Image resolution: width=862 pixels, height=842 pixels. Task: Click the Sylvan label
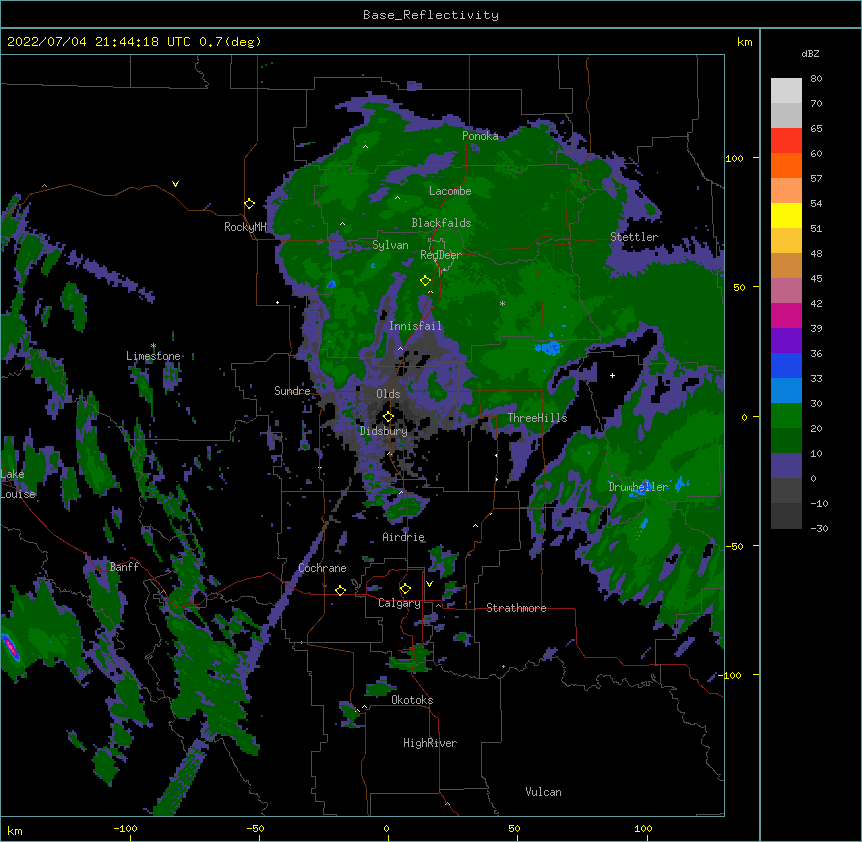click(390, 245)
